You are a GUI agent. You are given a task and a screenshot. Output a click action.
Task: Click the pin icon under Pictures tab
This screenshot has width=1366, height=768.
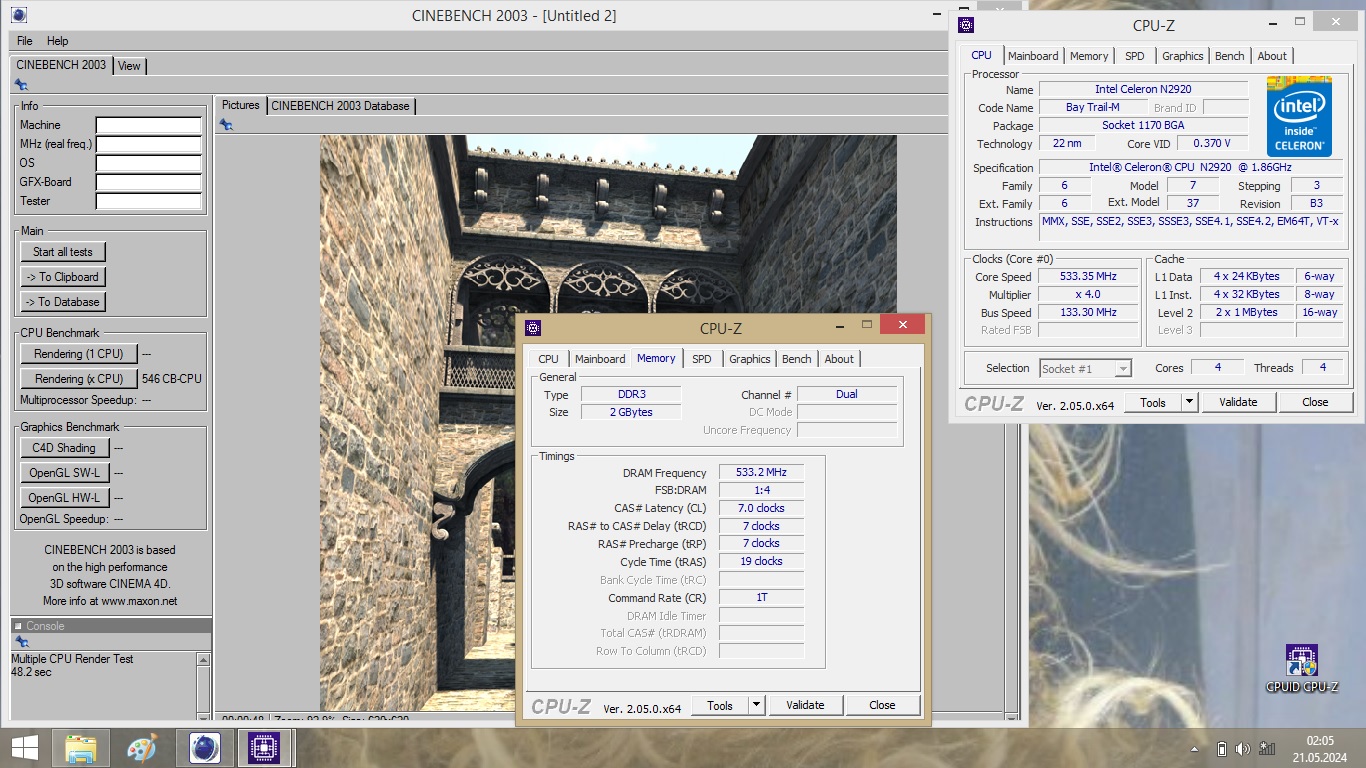click(226, 124)
